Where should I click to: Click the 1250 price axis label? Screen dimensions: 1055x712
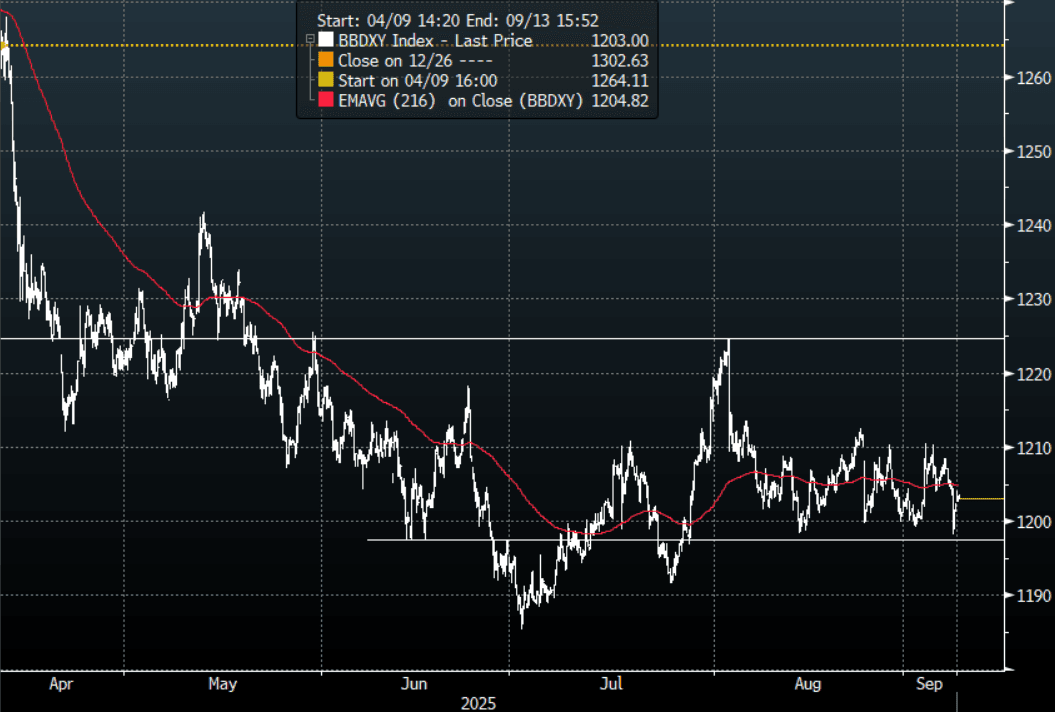pos(1033,152)
